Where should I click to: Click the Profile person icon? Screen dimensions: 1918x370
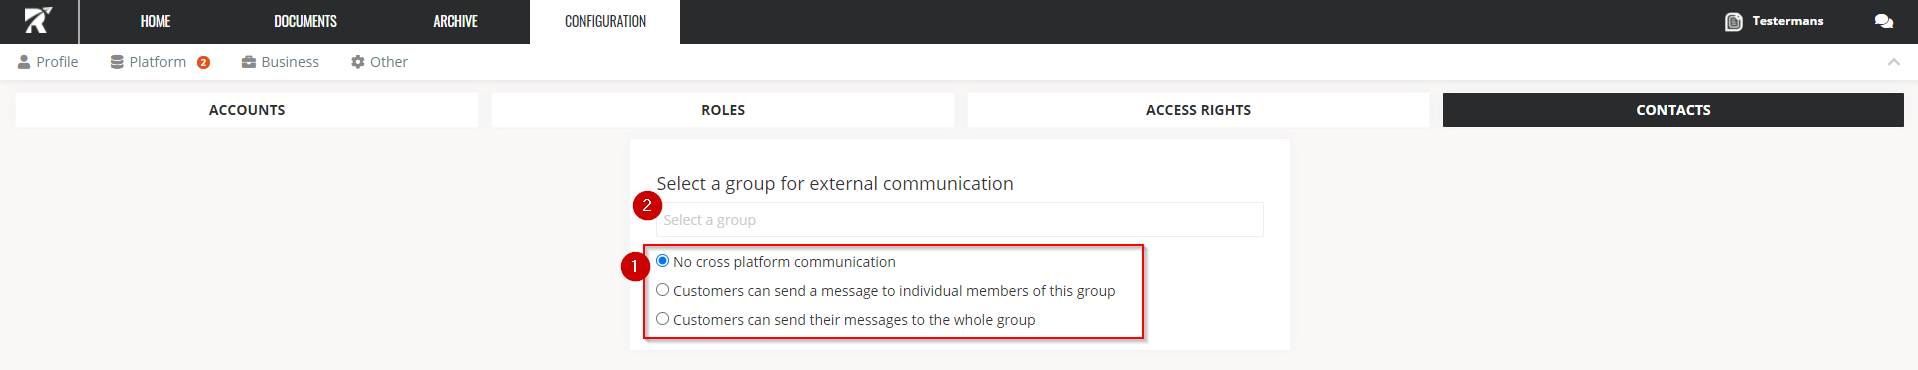click(24, 62)
